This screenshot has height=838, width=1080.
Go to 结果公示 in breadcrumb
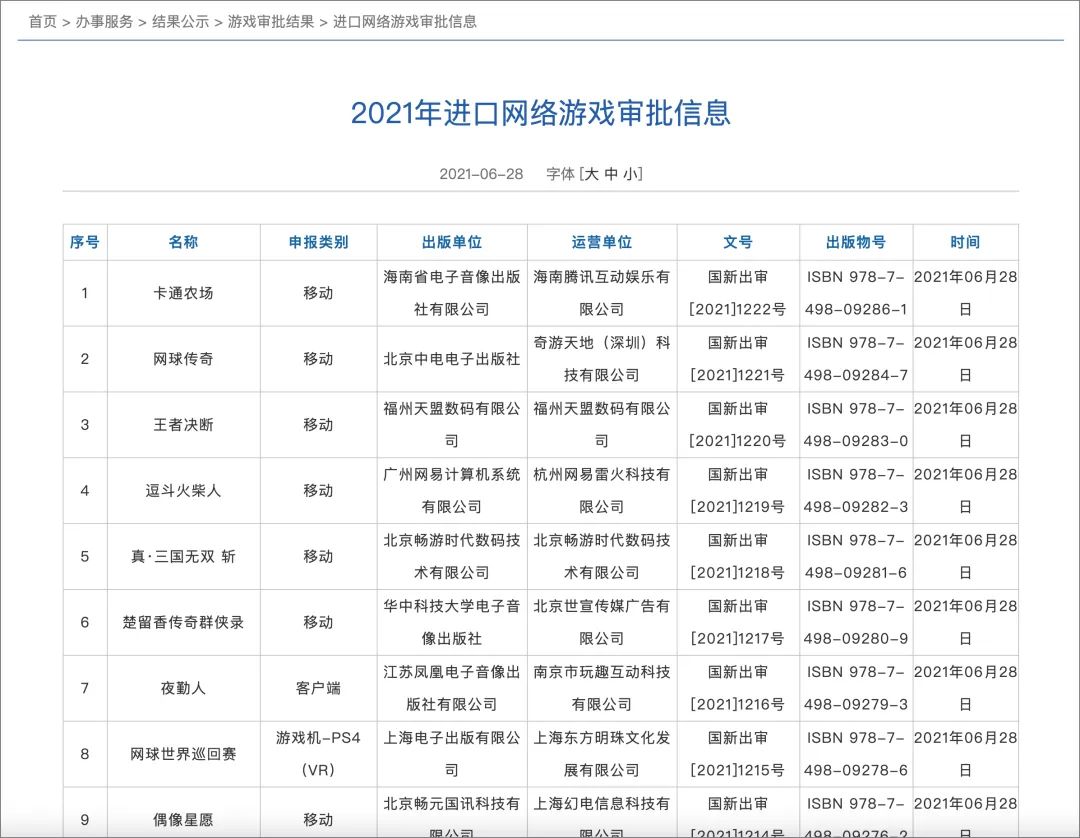[180, 21]
